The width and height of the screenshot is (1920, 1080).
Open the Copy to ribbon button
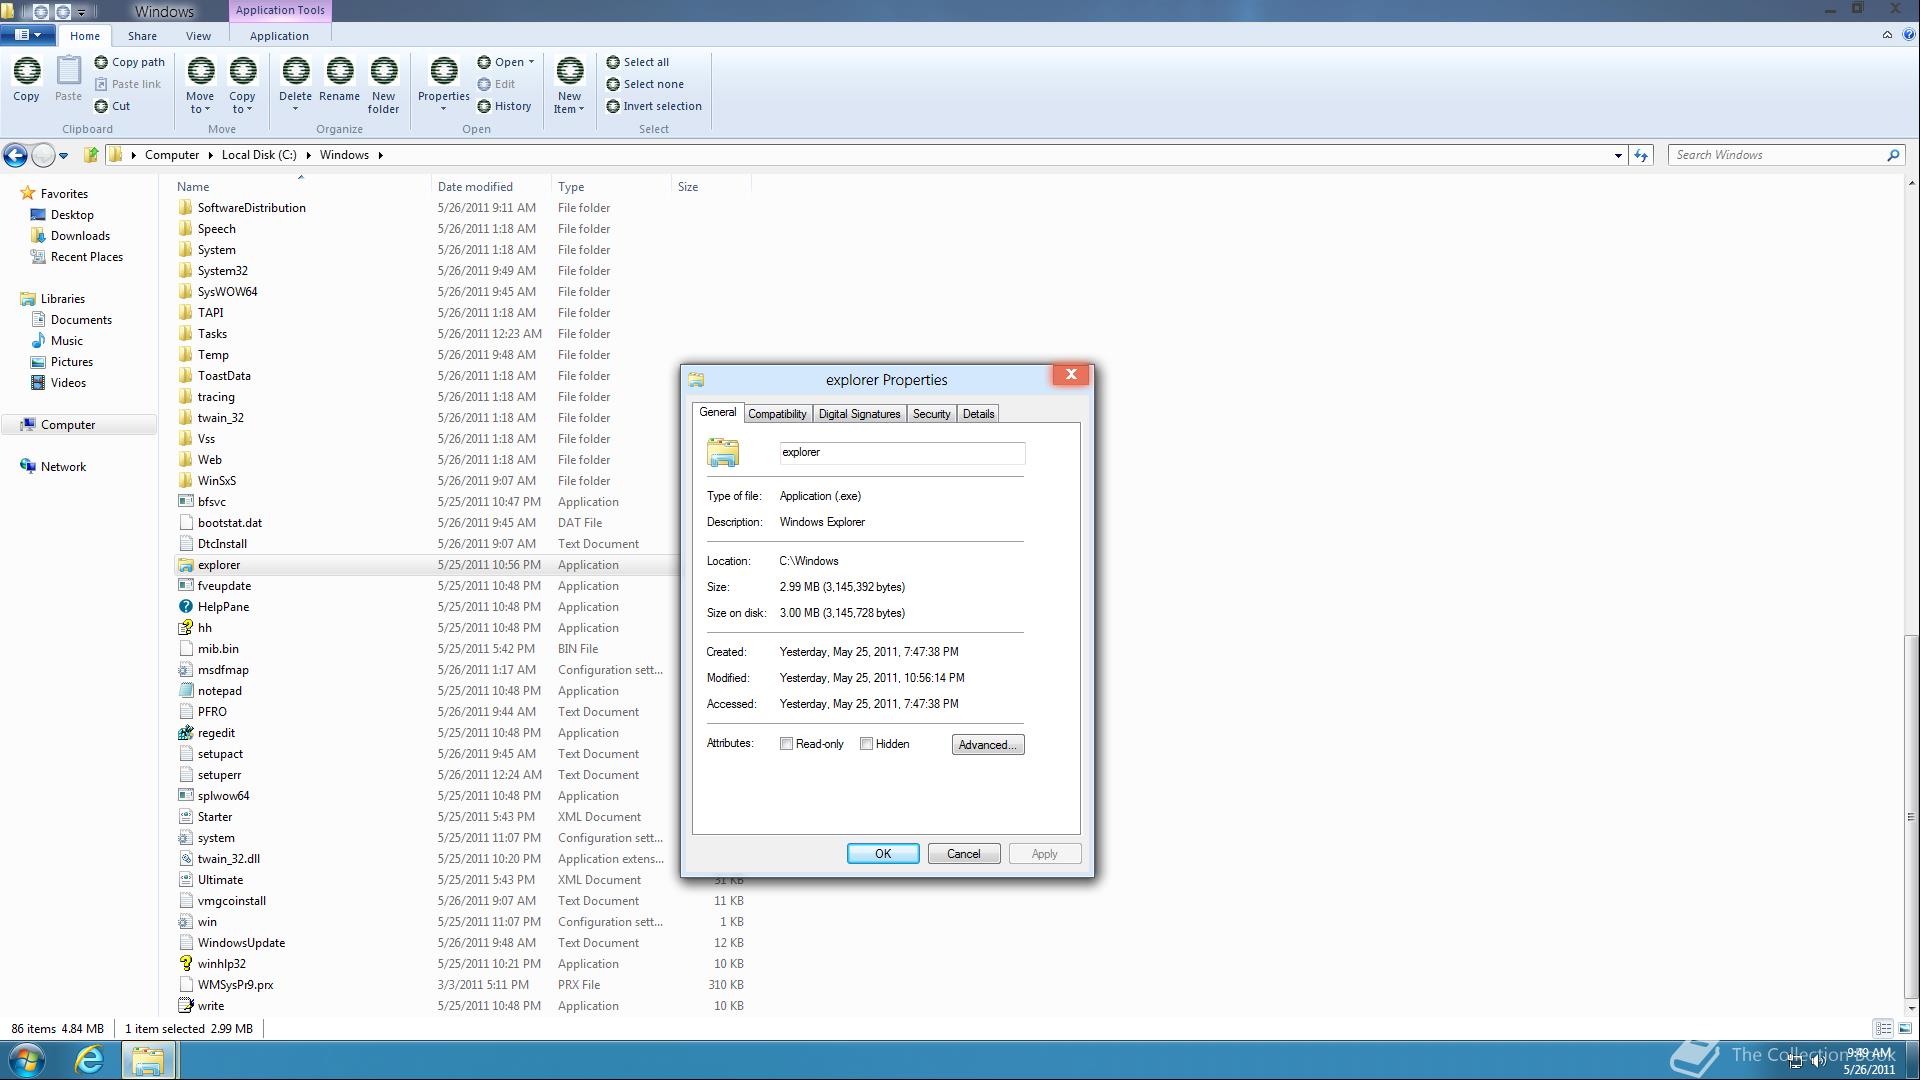(x=243, y=85)
